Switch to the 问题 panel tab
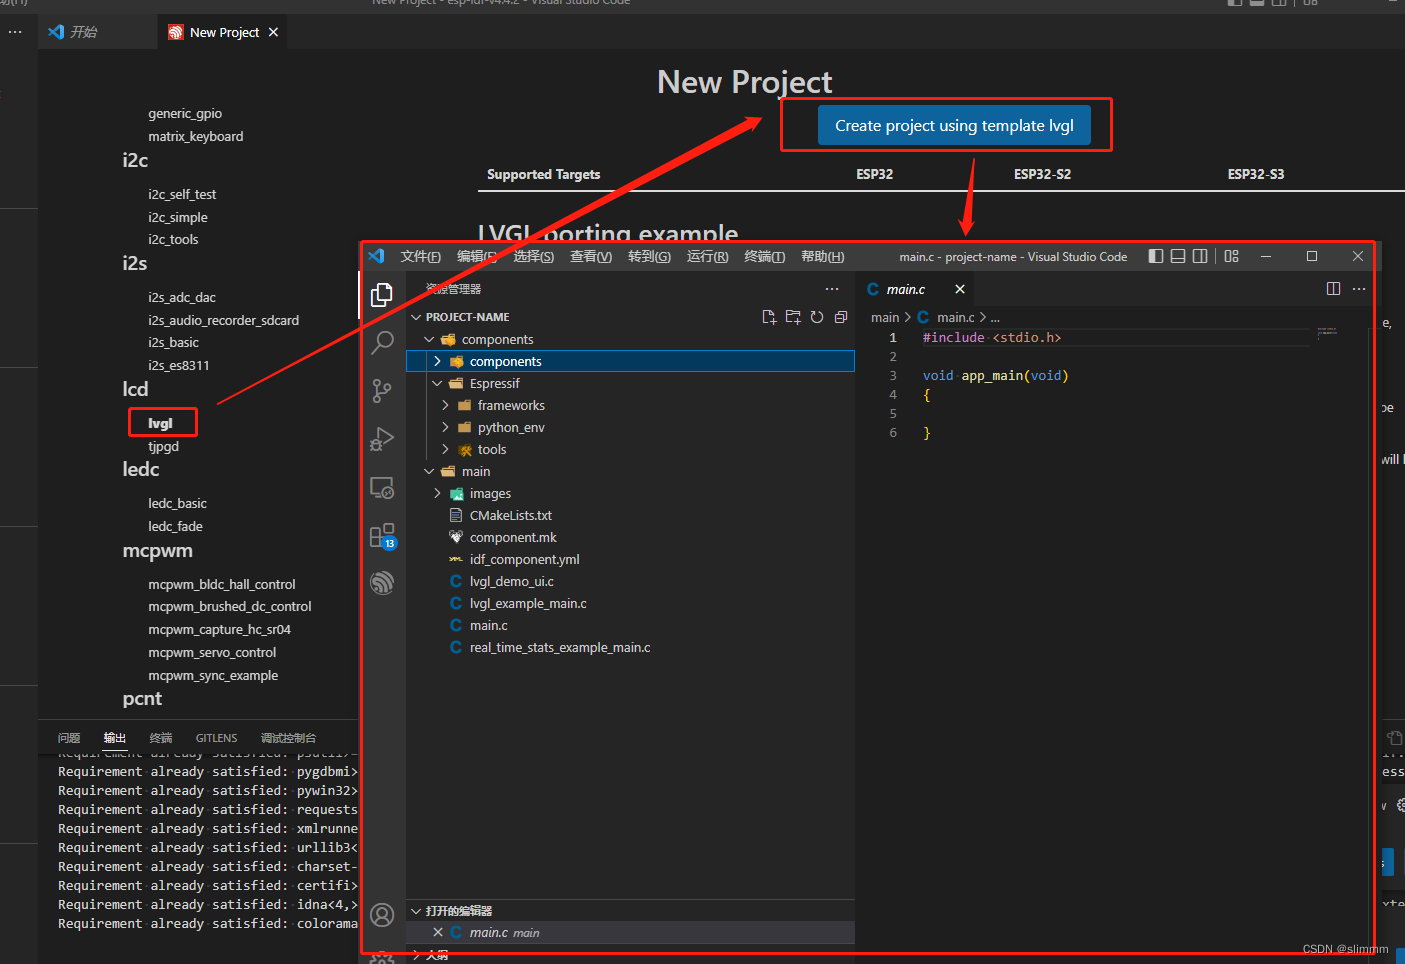Screen dimensions: 1405x964 tap(69, 738)
